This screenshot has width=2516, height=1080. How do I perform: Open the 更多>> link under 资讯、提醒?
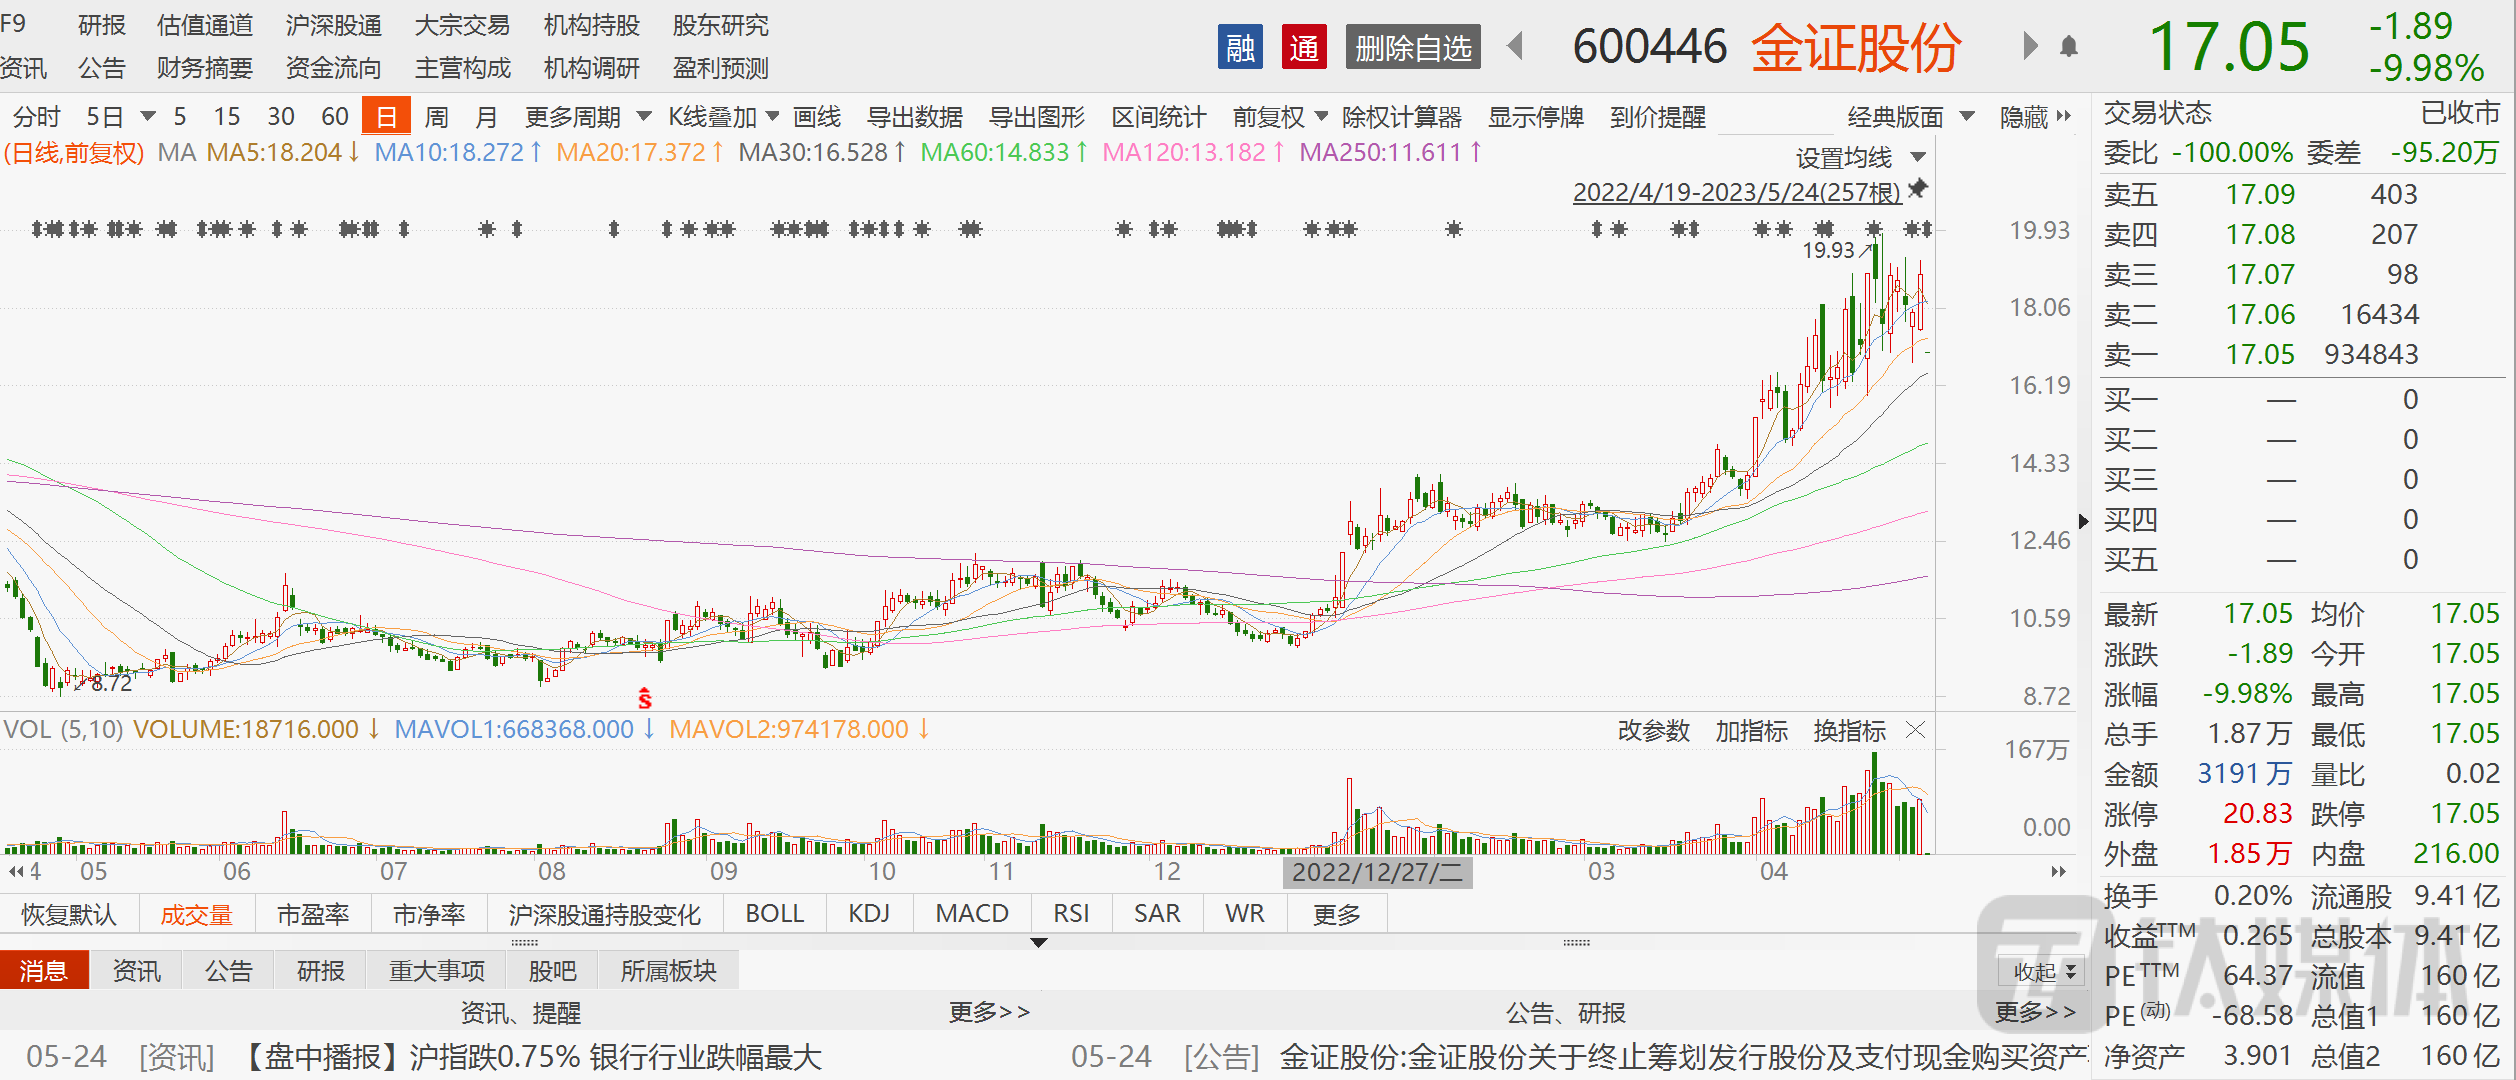coord(989,1013)
